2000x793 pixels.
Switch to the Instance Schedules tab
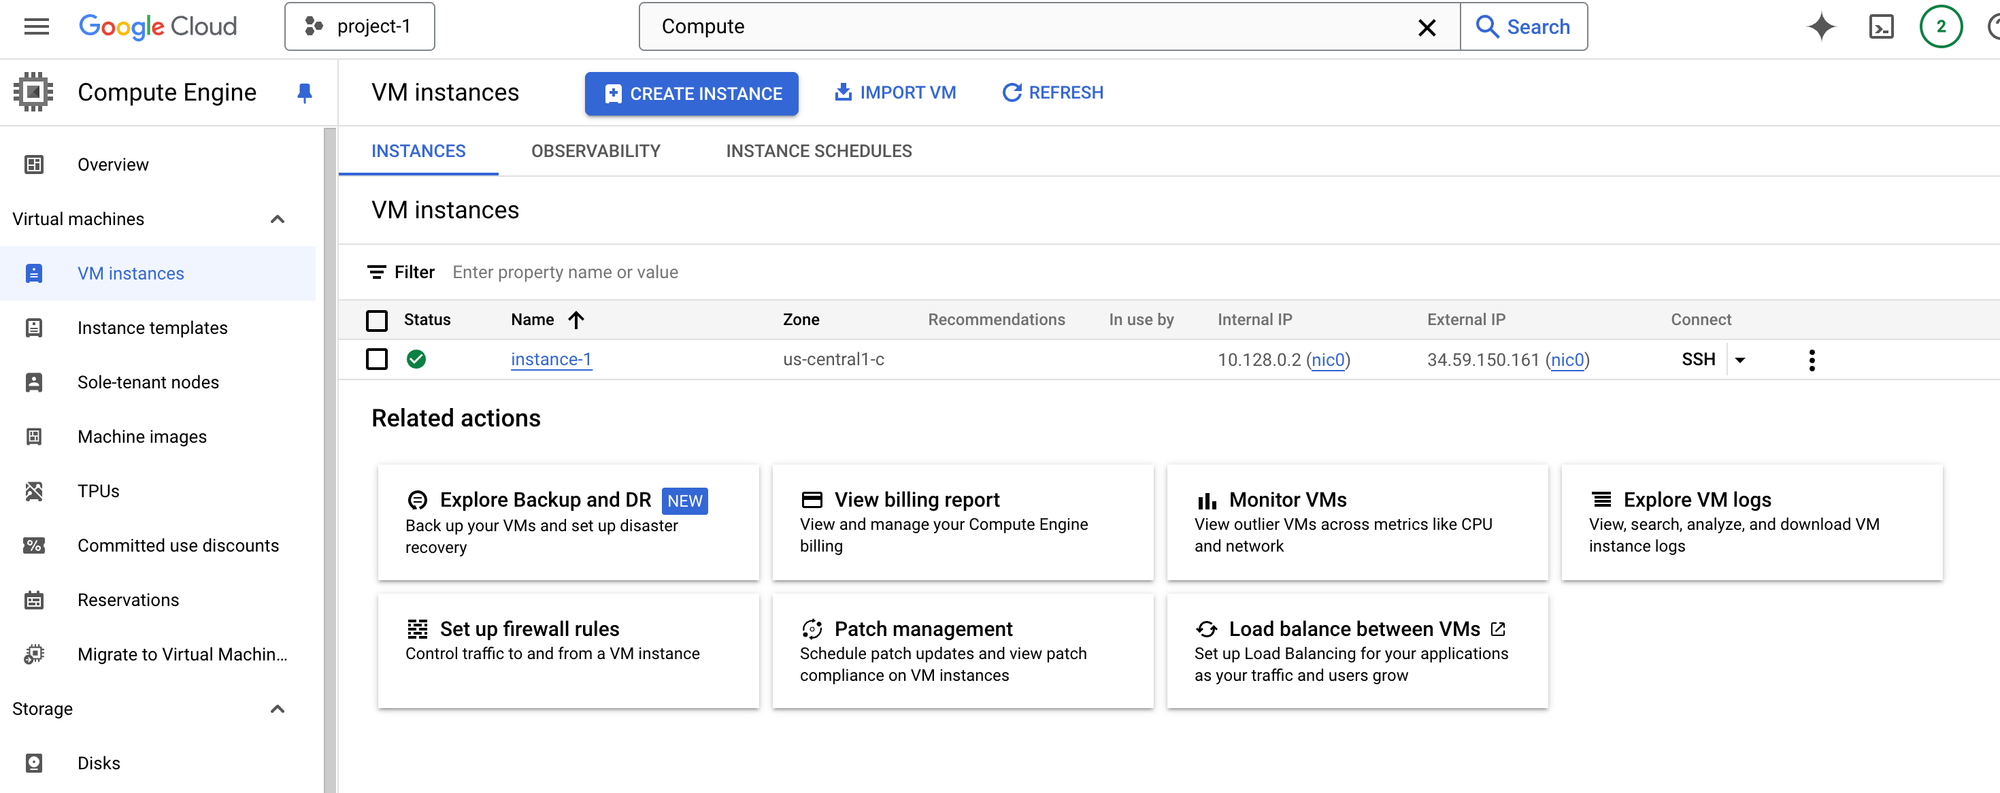click(819, 151)
